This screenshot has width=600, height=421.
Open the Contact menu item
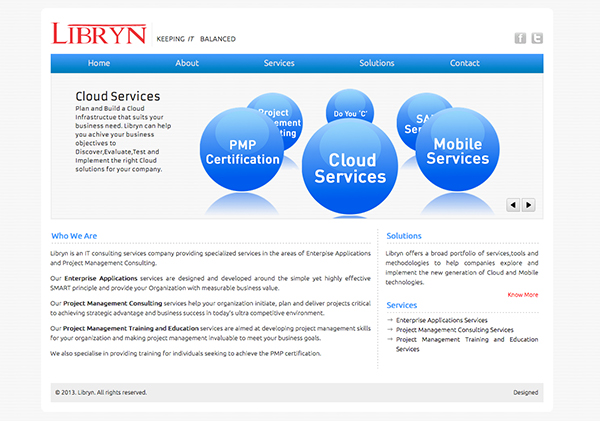pyautogui.click(x=465, y=63)
